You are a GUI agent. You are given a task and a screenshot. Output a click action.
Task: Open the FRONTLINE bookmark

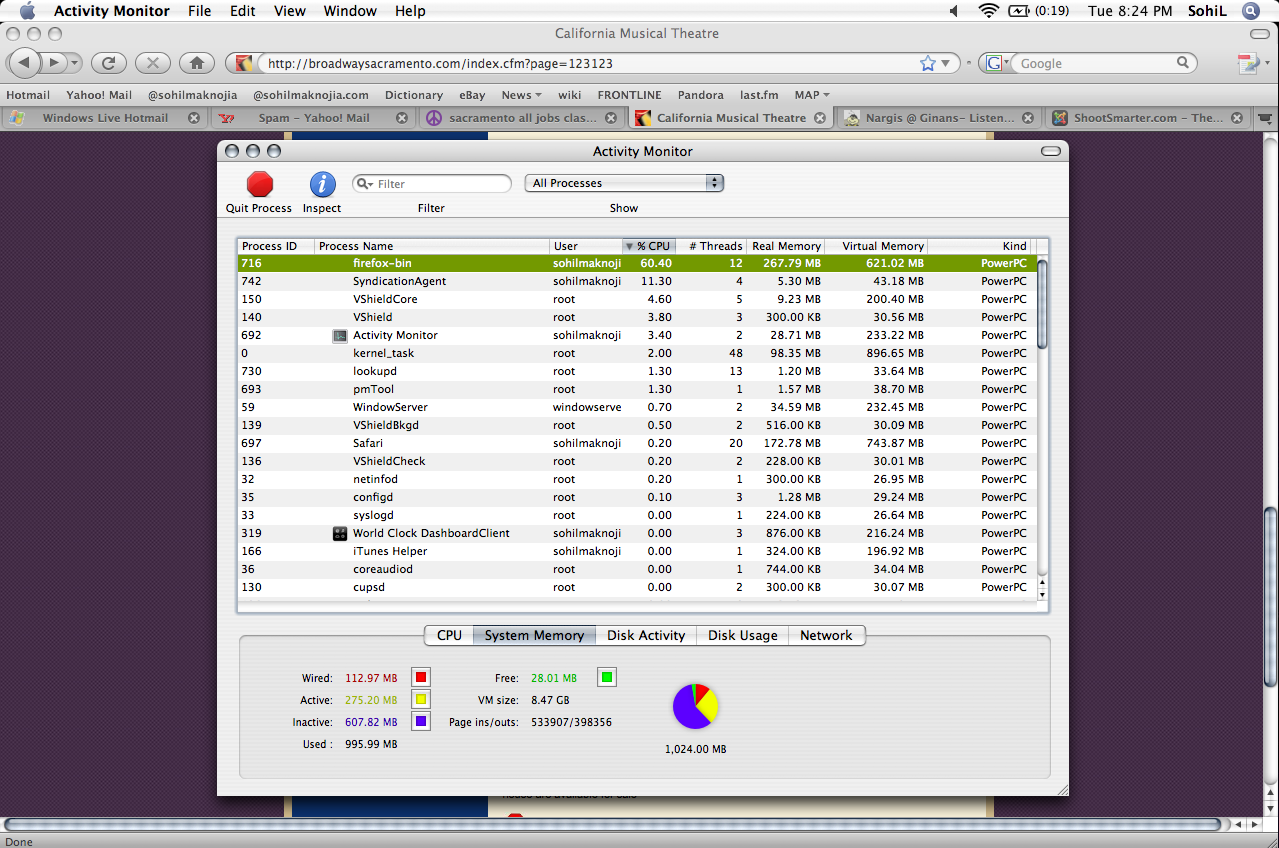(x=630, y=95)
